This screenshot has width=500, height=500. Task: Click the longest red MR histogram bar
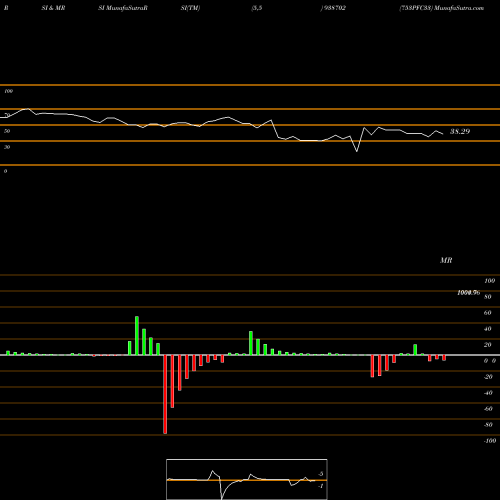pyautogui.click(x=165, y=394)
